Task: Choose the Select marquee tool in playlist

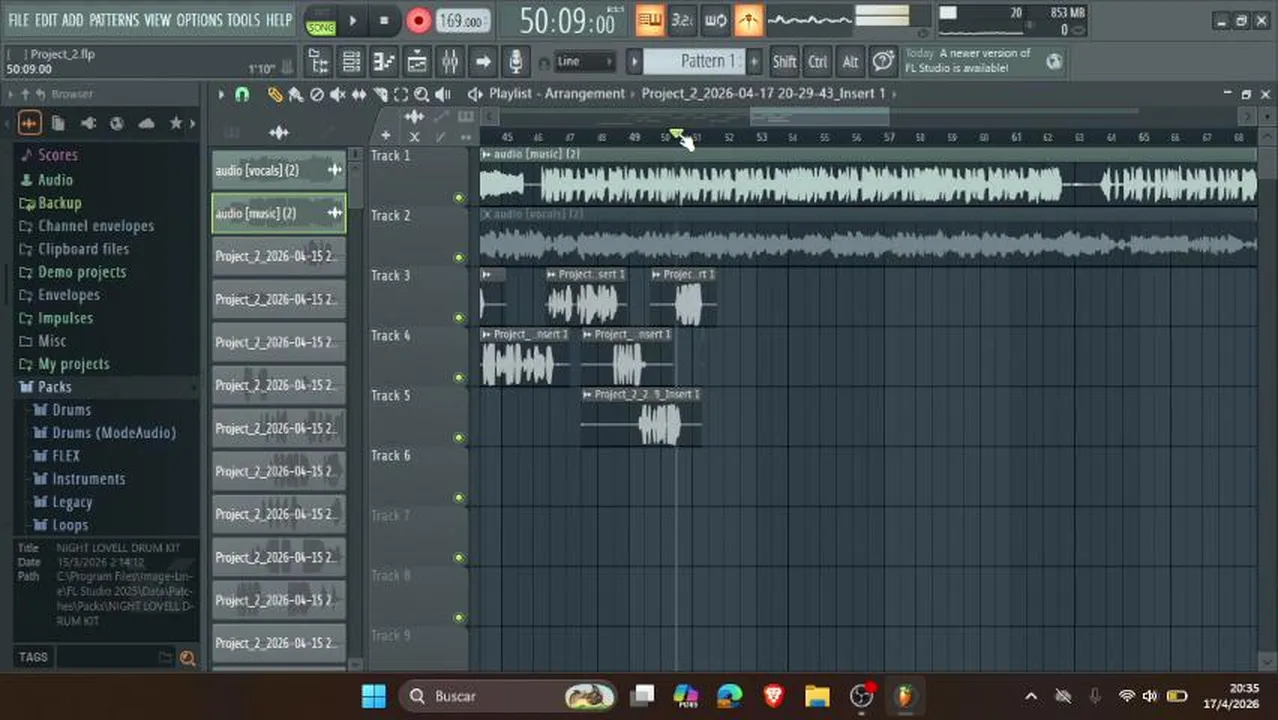Action: tap(401, 94)
